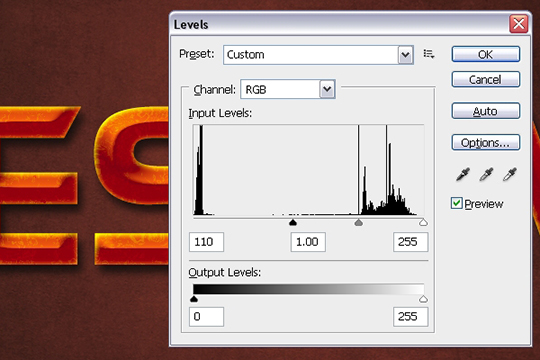Click the input highlights white slider
Image resolution: width=540 pixels, height=360 pixels.
(423, 223)
